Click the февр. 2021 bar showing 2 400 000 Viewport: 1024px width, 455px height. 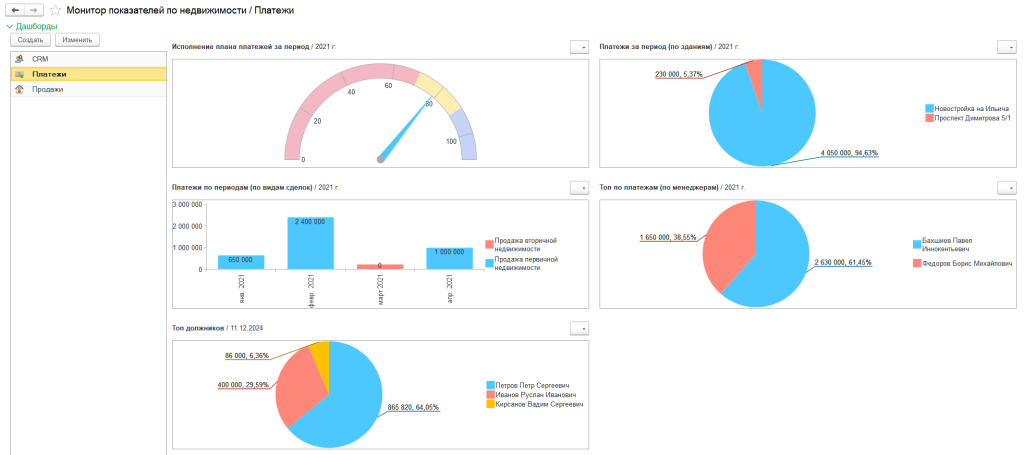point(310,243)
